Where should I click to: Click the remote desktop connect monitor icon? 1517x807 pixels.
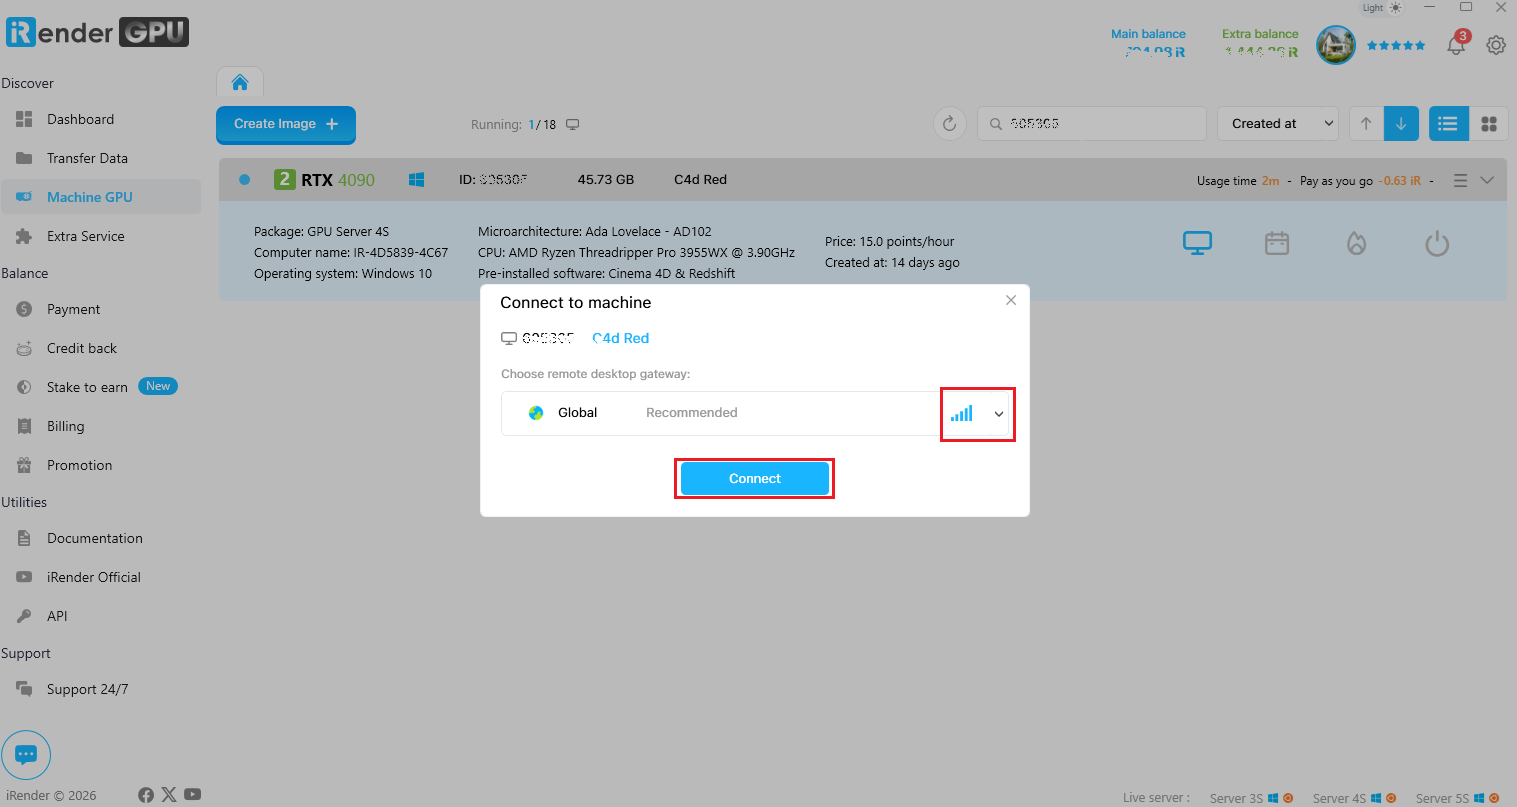tap(1197, 243)
